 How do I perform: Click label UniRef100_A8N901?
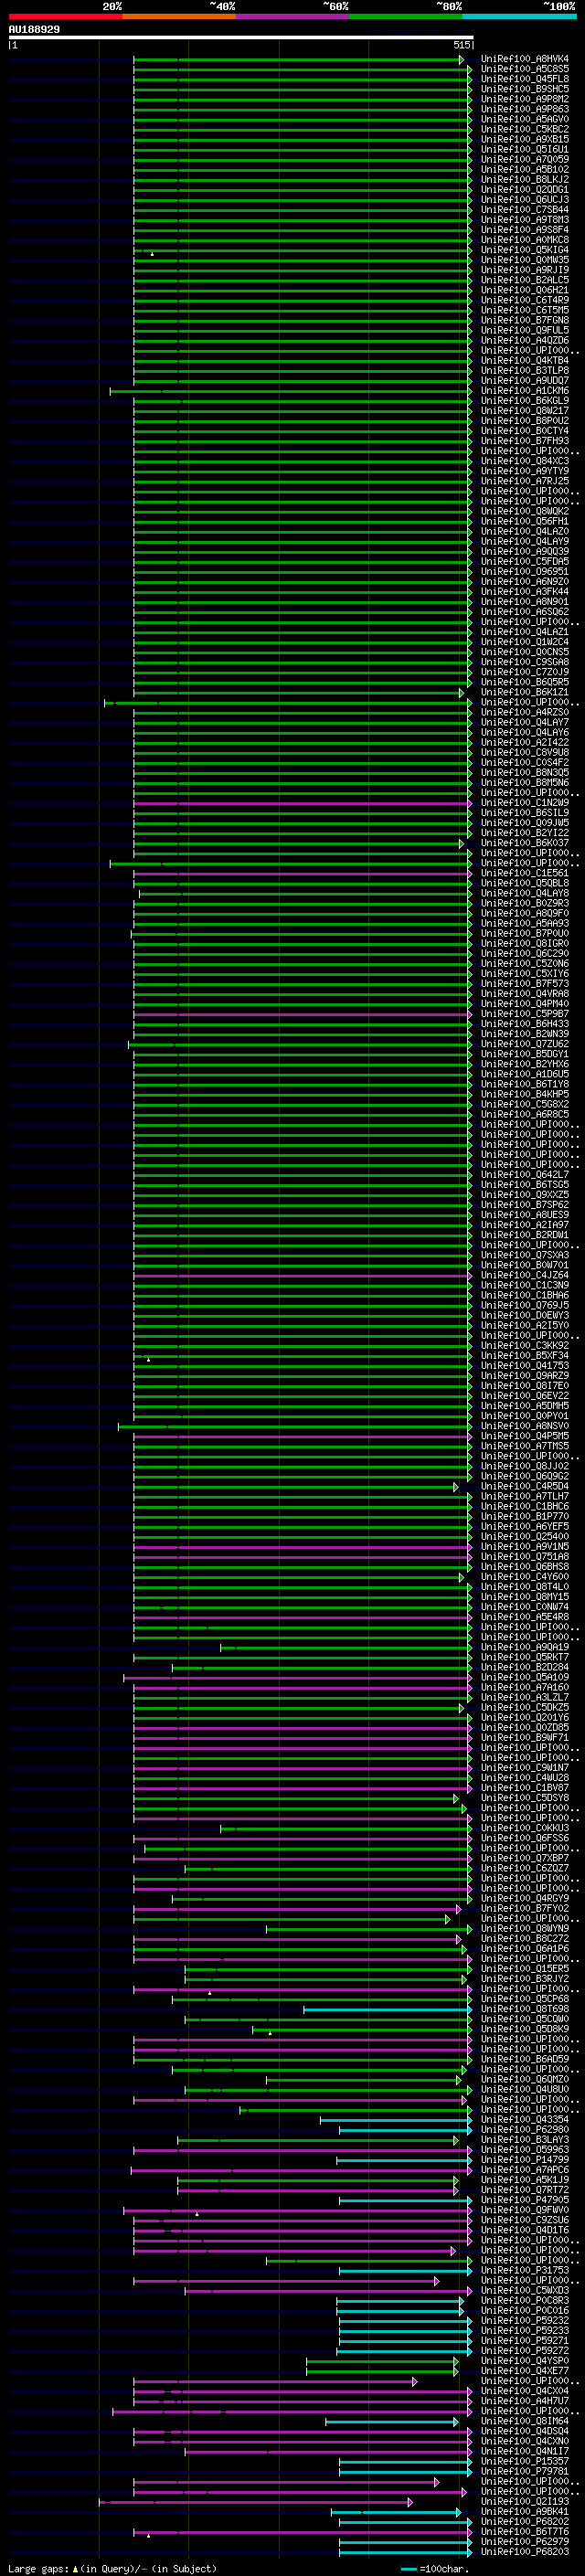[x=525, y=602]
